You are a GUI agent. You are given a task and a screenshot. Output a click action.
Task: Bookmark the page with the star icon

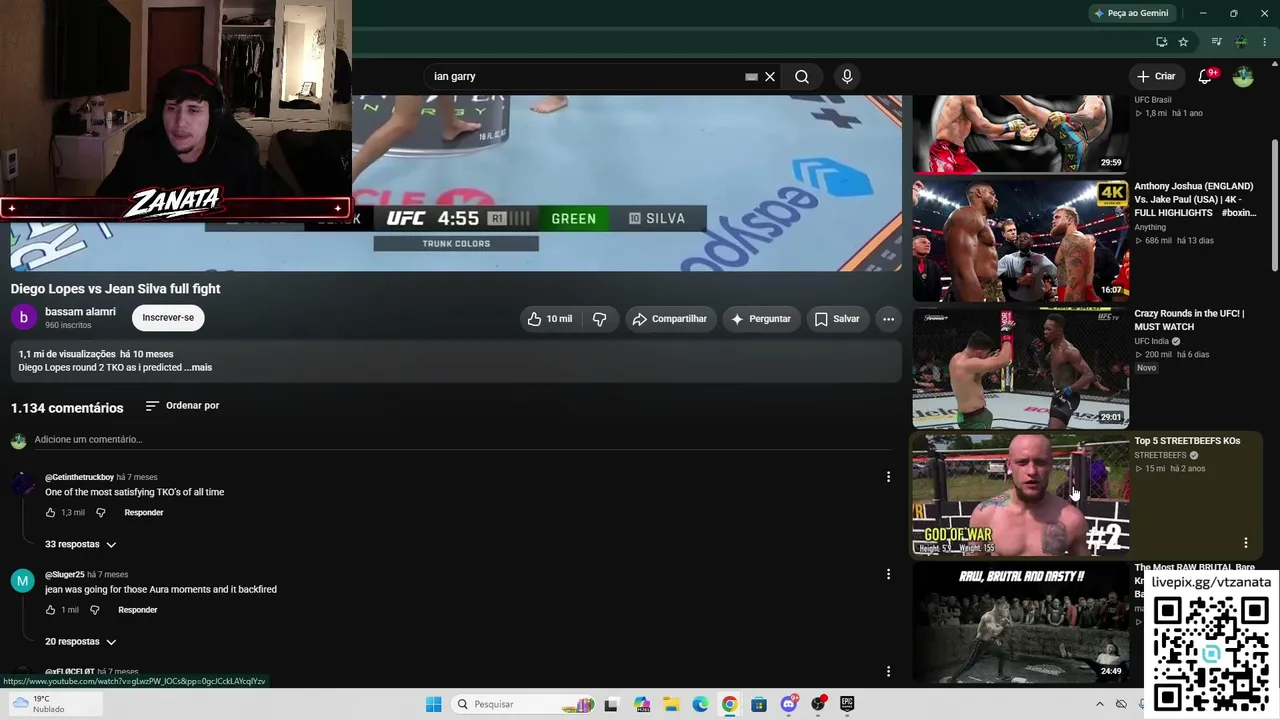[x=1183, y=42]
